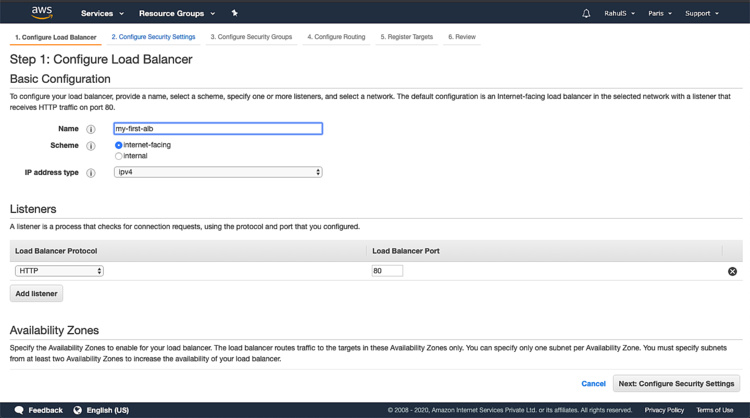This screenshot has width=750, height=418.
Task: Click the pin shortcut icon in navbar
Action: point(234,13)
